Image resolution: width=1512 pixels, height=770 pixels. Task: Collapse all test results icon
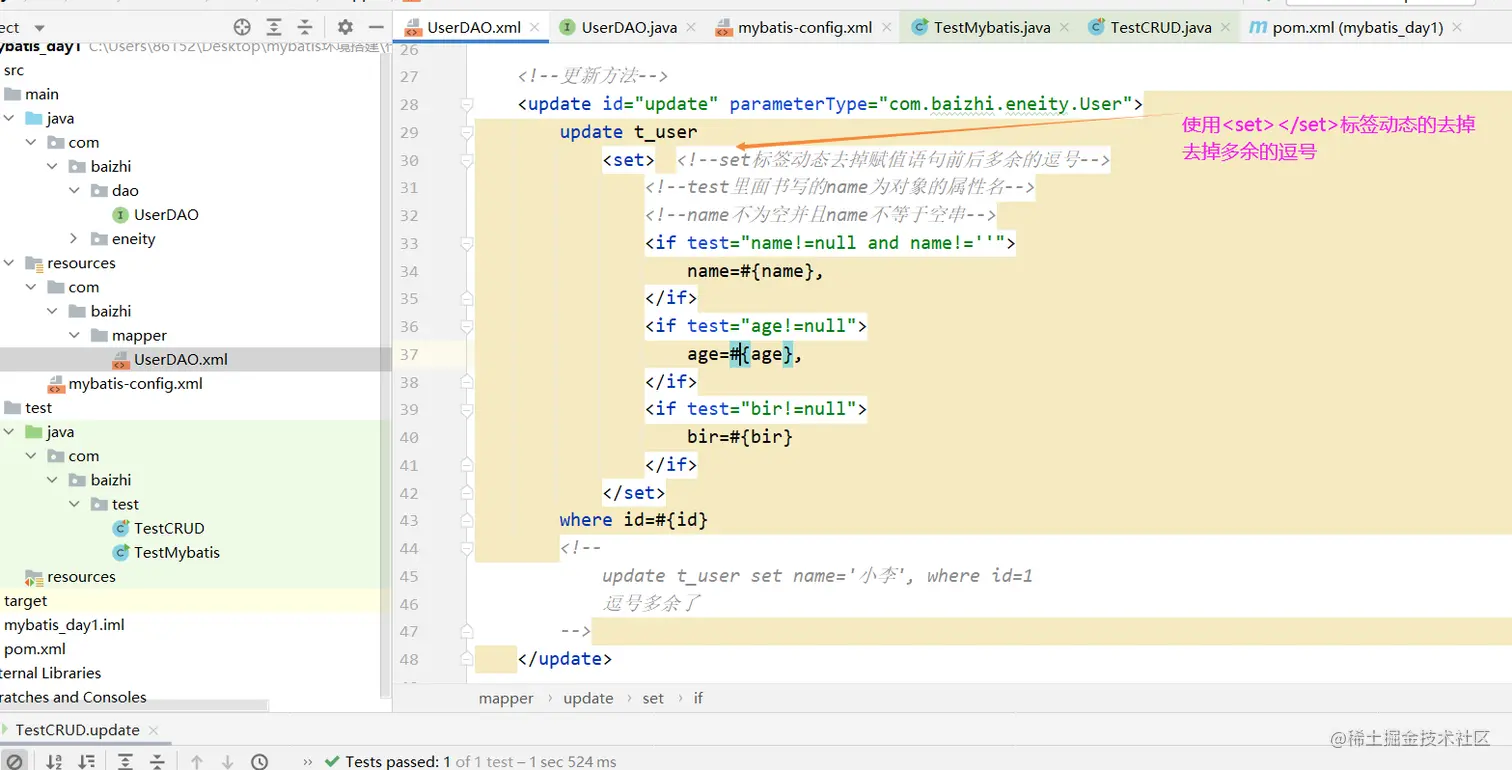tap(157, 762)
